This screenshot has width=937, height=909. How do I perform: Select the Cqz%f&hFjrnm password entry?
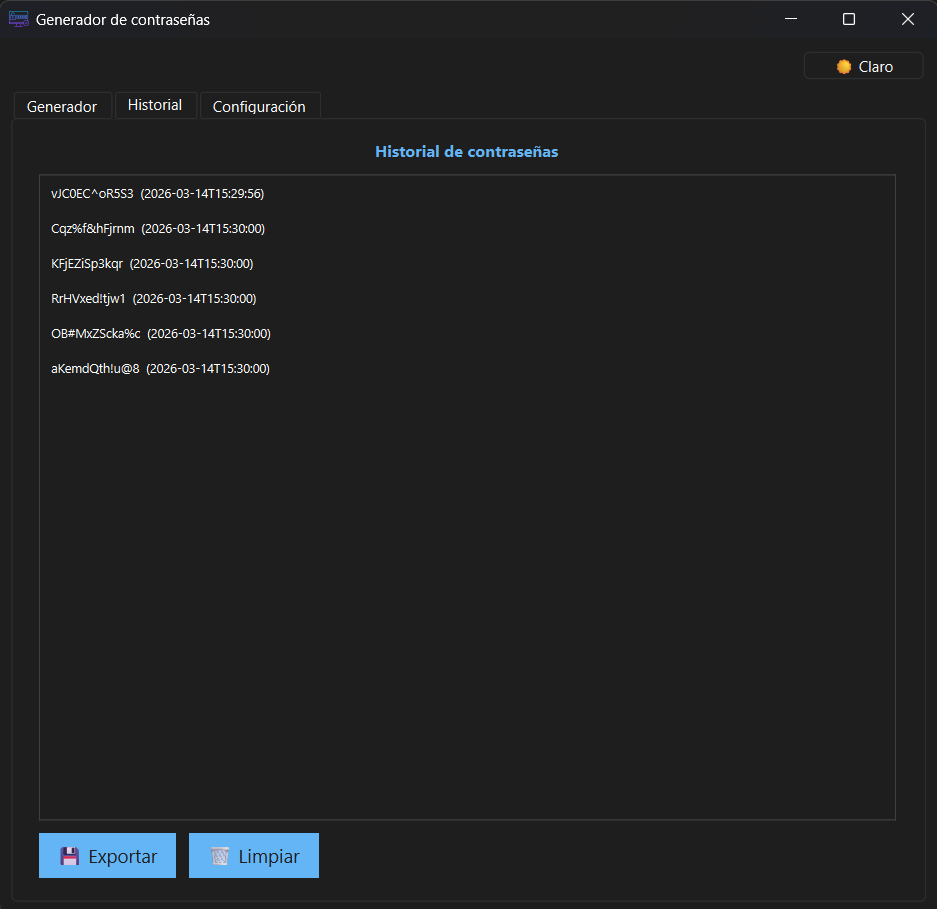point(157,229)
